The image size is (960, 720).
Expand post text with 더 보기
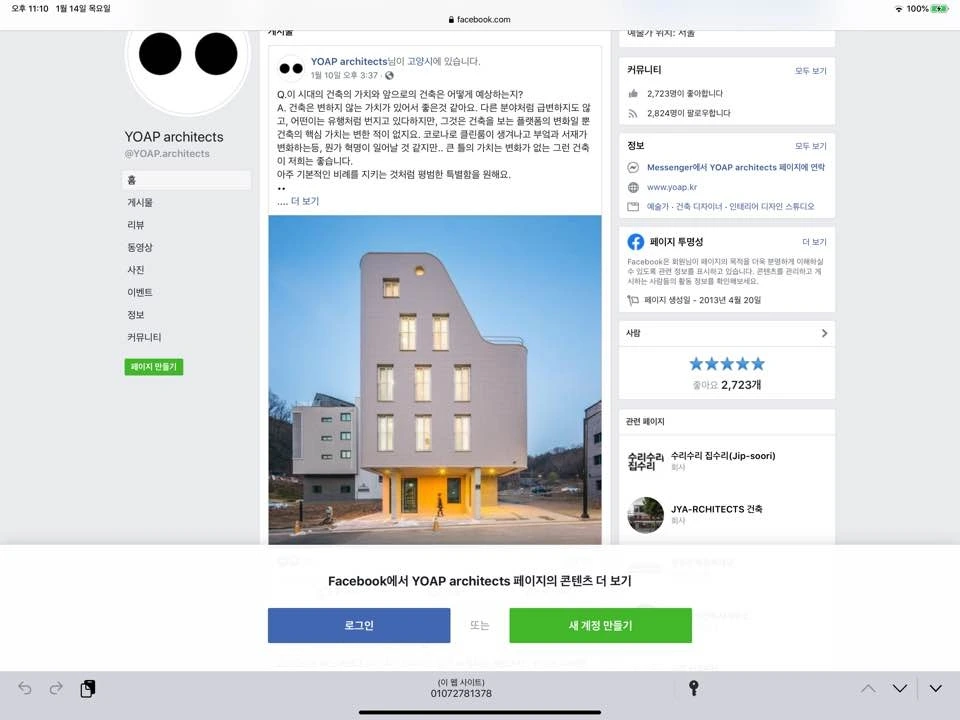pyautogui.click(x=305, y=201)
